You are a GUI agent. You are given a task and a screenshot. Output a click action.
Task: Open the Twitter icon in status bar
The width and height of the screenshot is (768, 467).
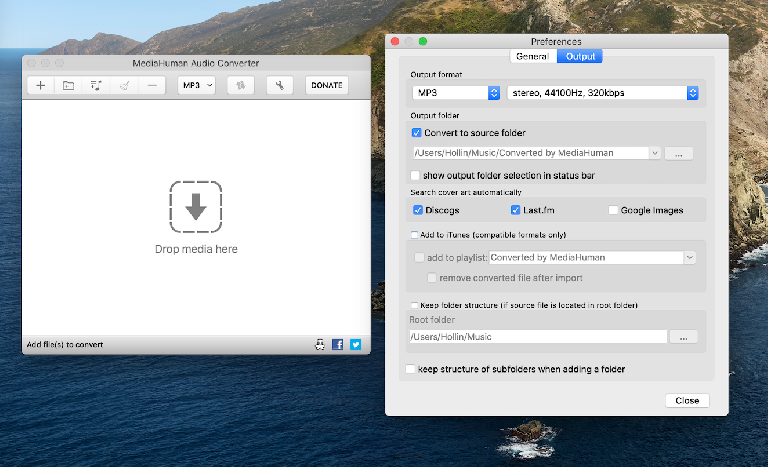(x=356, y=344)
